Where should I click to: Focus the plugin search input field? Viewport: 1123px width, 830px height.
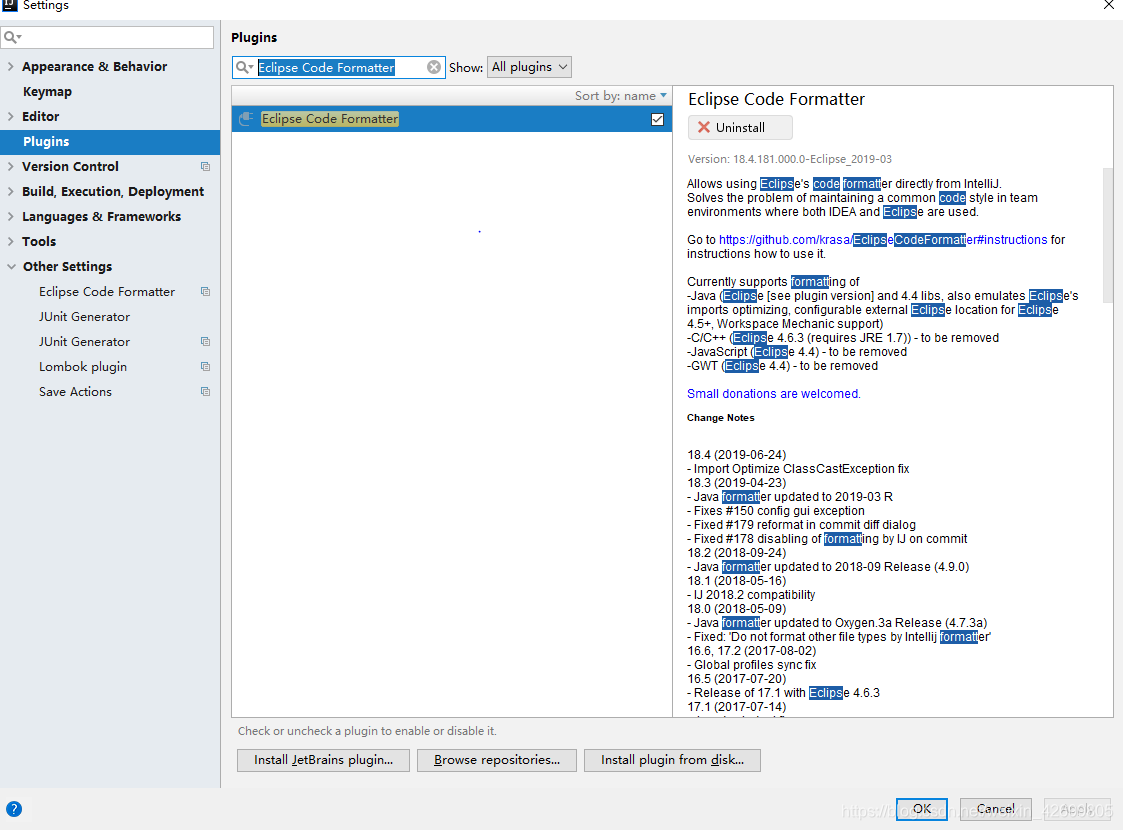click(339, 67)
